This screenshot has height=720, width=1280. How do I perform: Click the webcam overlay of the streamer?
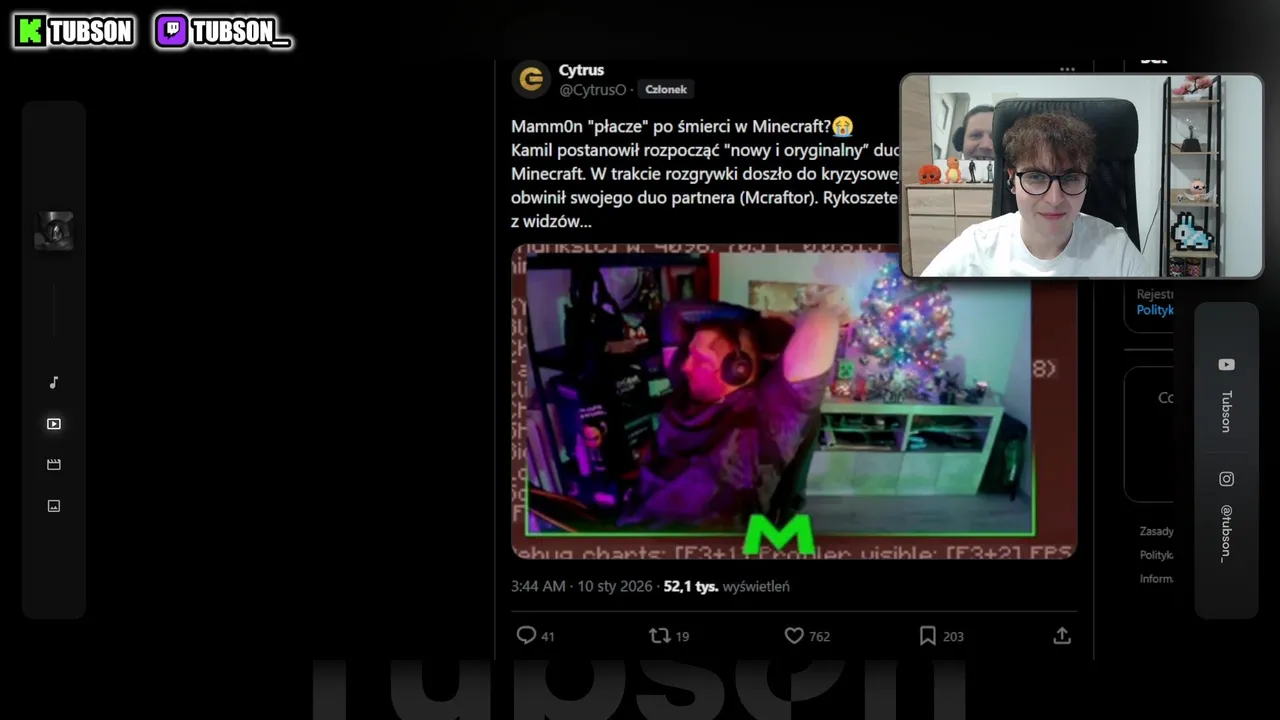coord(1082,176)
